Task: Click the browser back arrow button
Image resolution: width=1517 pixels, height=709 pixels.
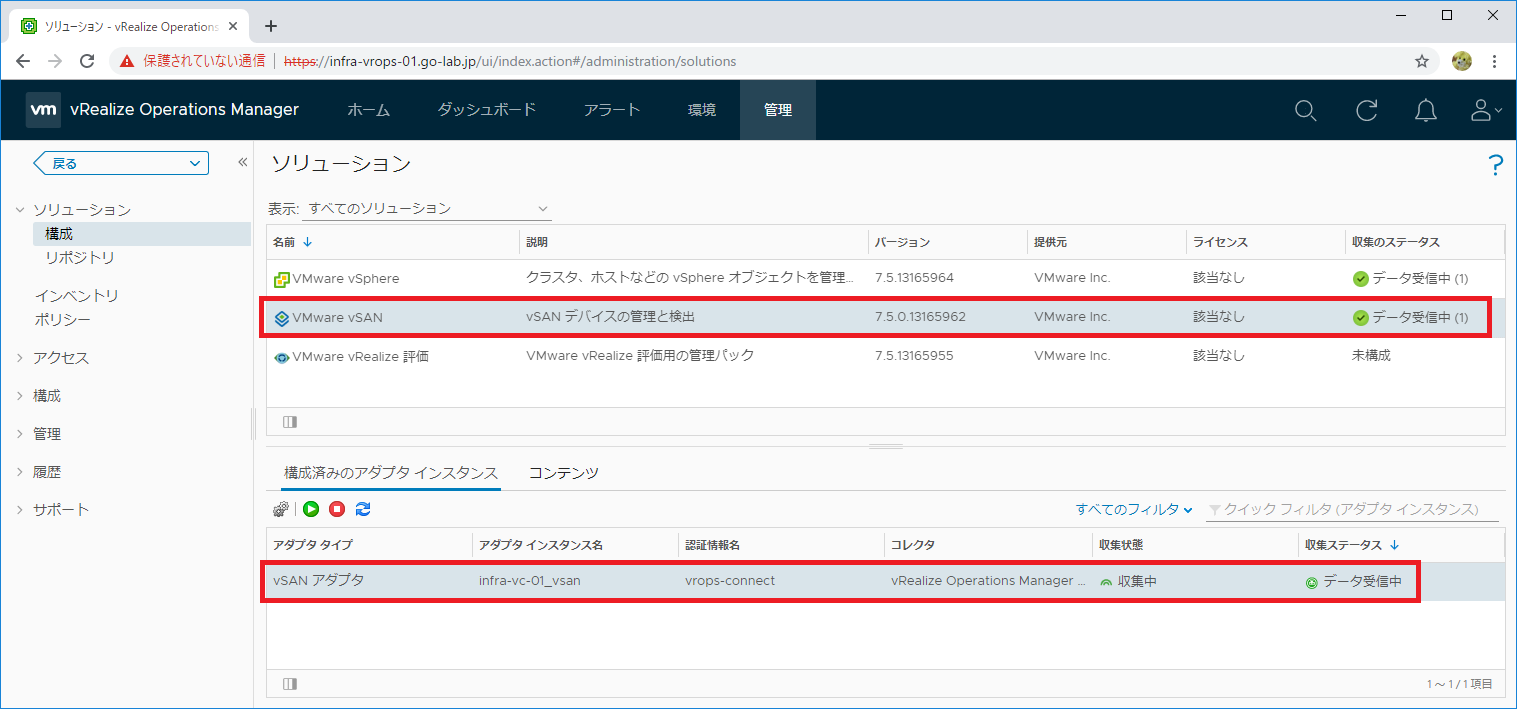Action: tap(23, 61)
